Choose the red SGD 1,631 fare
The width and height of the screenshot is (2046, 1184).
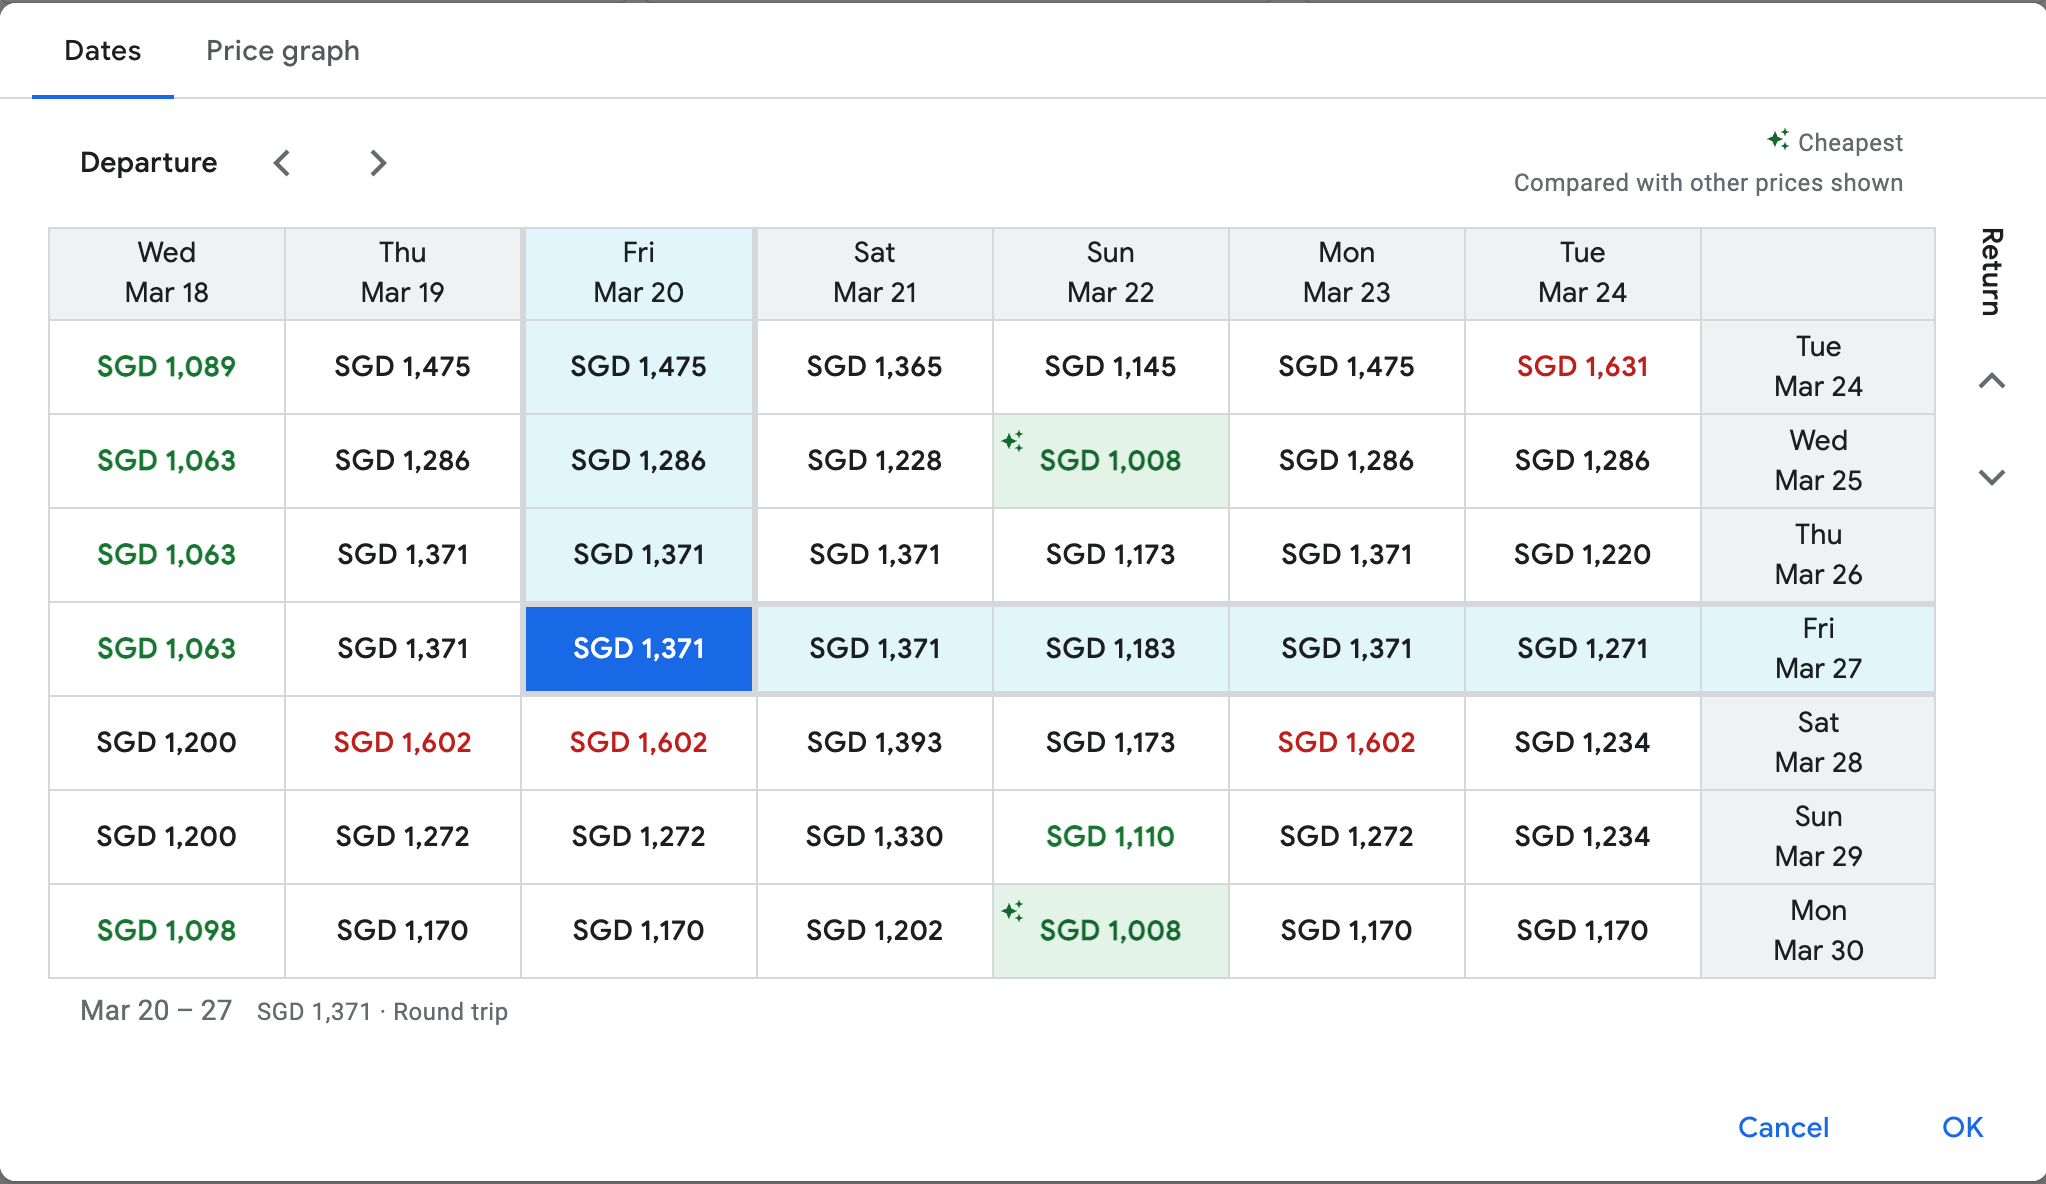point(1582,367)
